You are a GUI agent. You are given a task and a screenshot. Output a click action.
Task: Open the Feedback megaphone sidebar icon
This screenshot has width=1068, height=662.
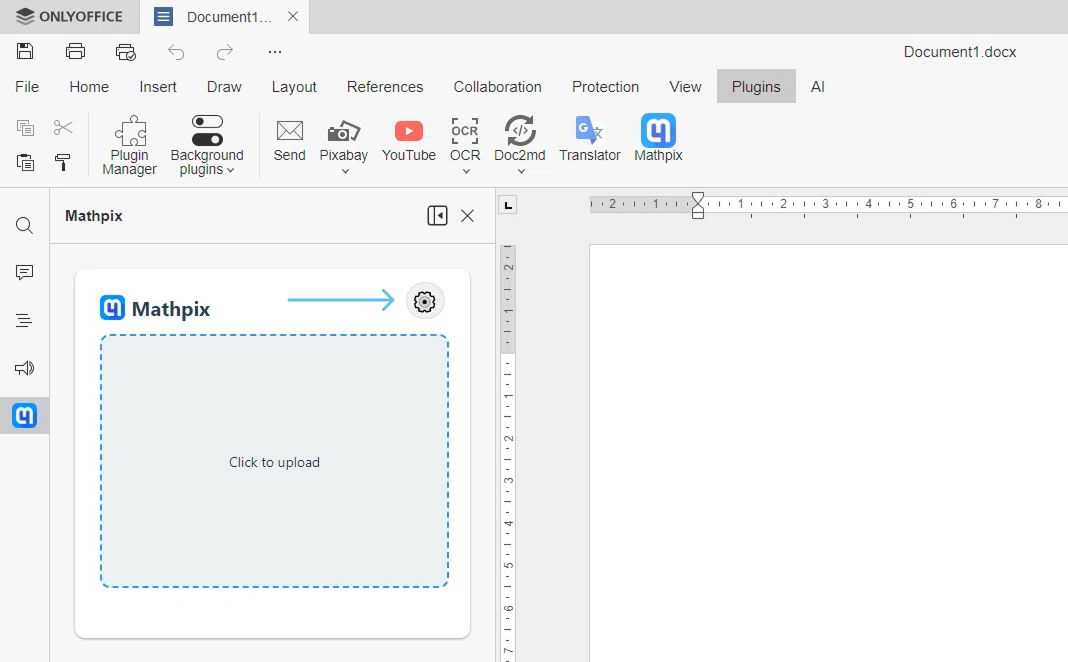25,368
